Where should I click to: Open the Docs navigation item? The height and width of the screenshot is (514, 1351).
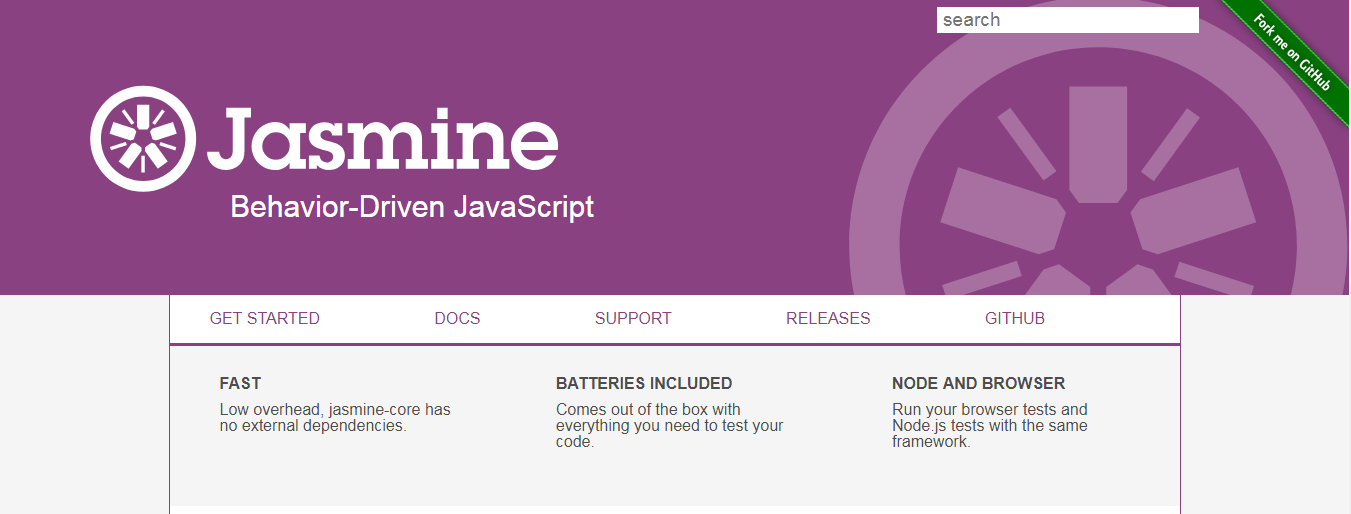(x=457, y=318)
